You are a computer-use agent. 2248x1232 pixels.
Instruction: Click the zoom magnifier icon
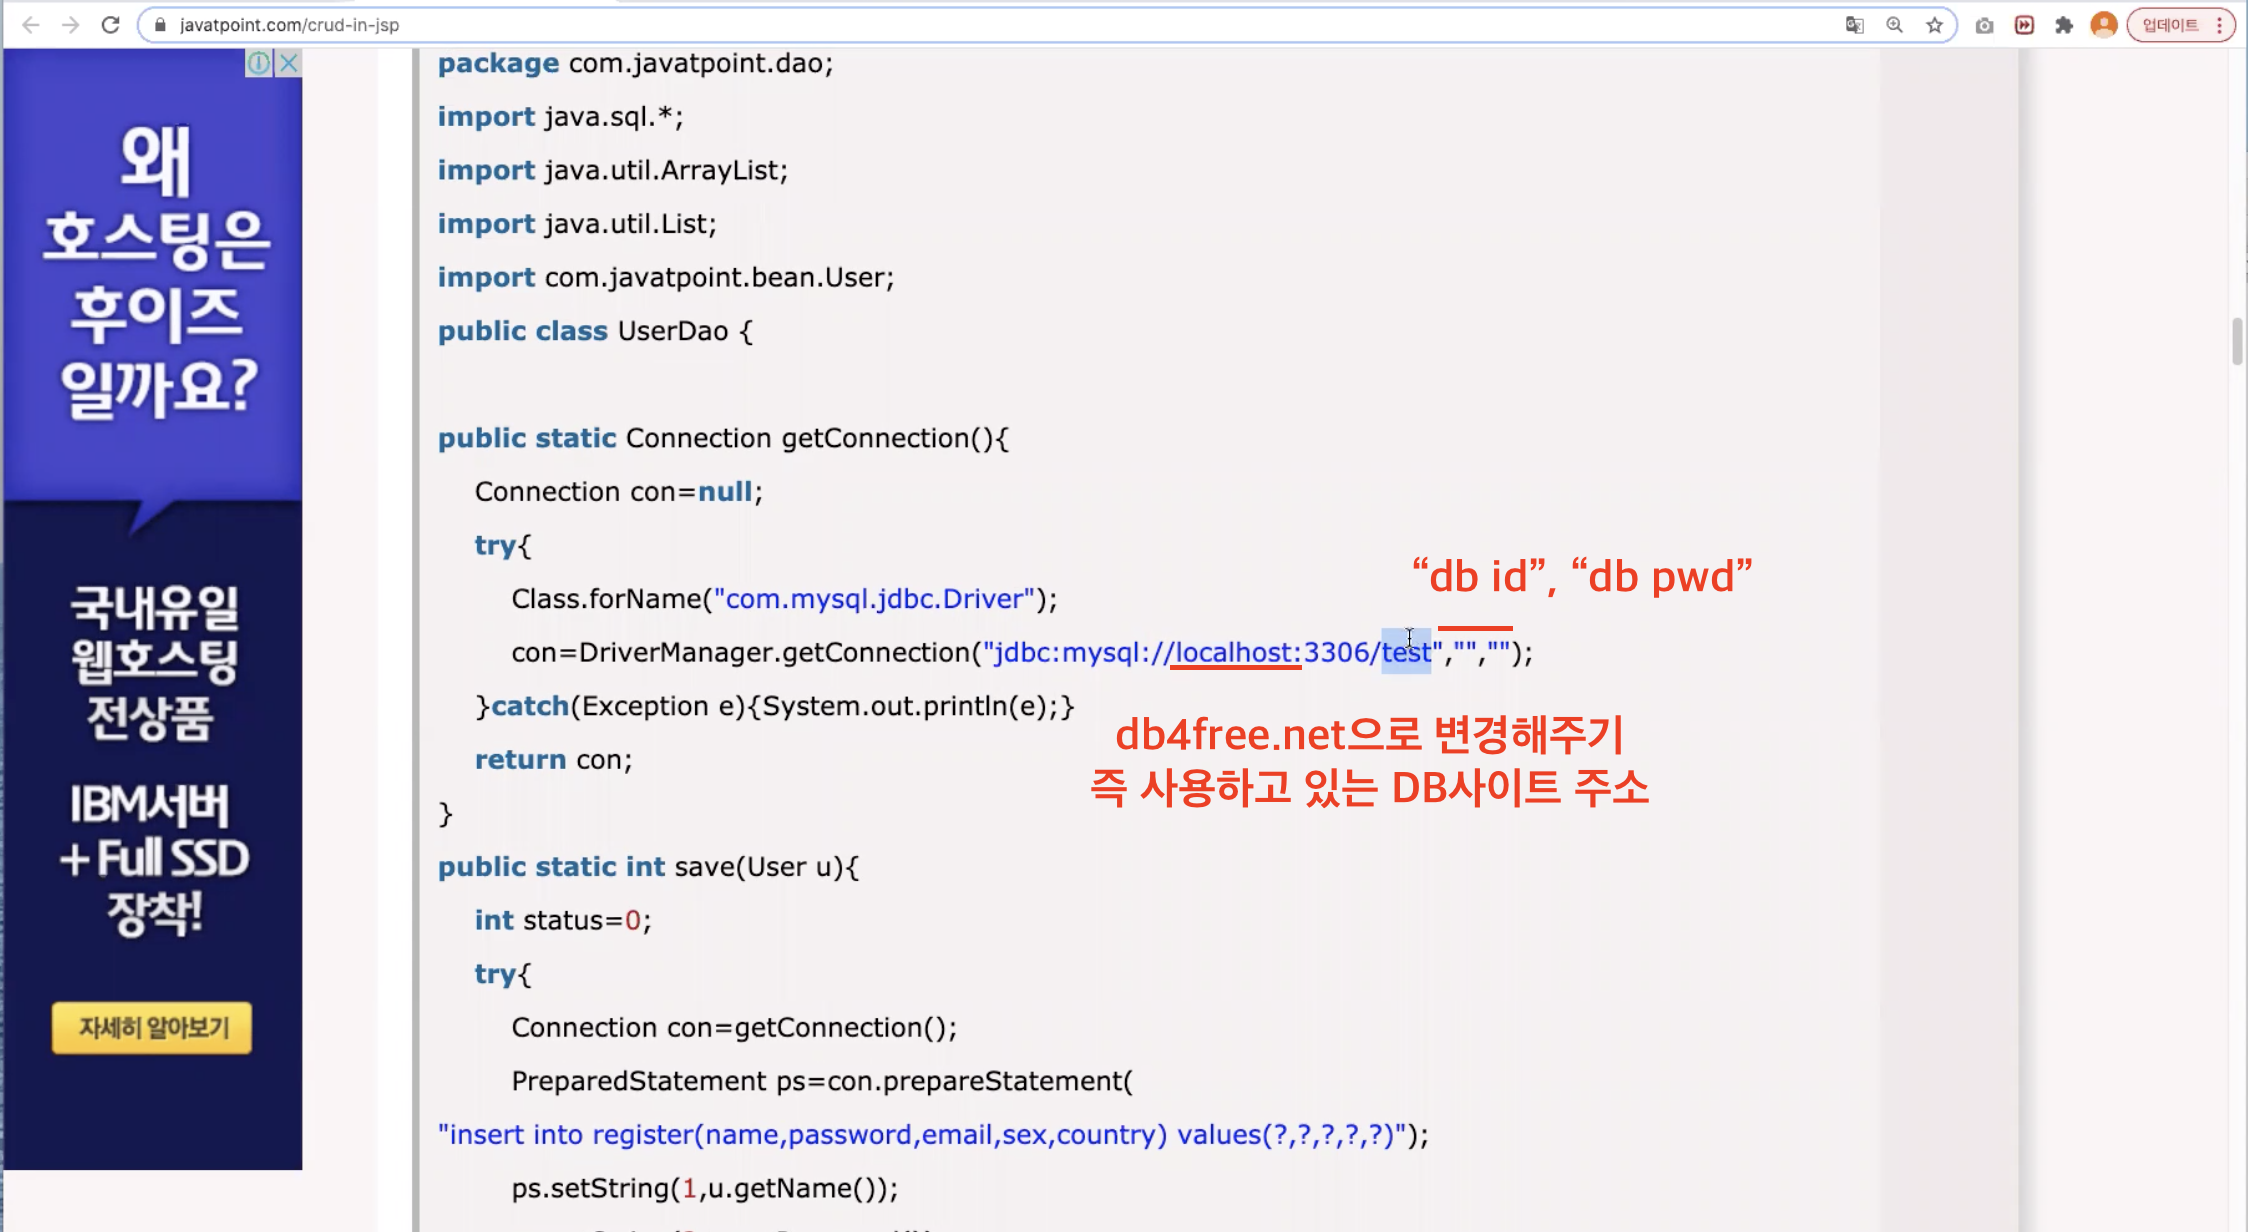(1894, 25)
